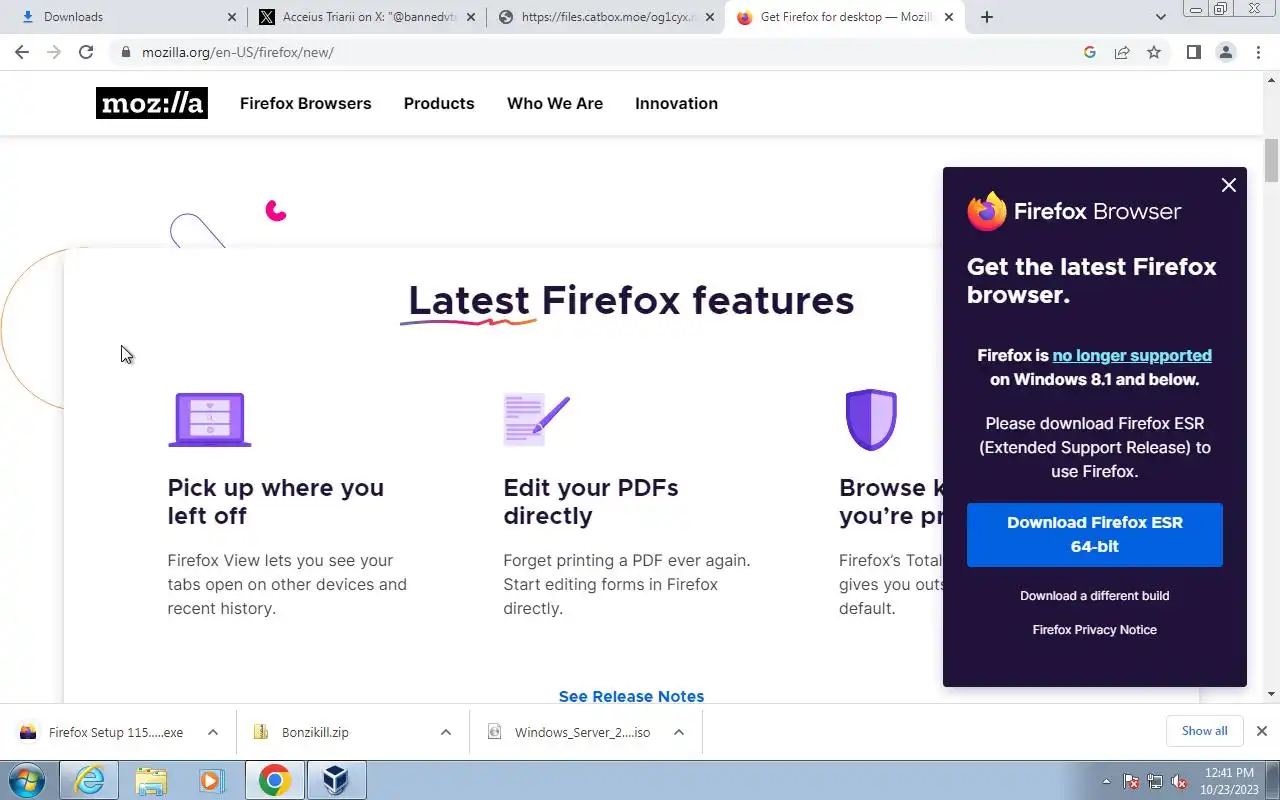Open the Chrome profile avatar
This screenshot has height=800, width=1280.
(1226, 52)
